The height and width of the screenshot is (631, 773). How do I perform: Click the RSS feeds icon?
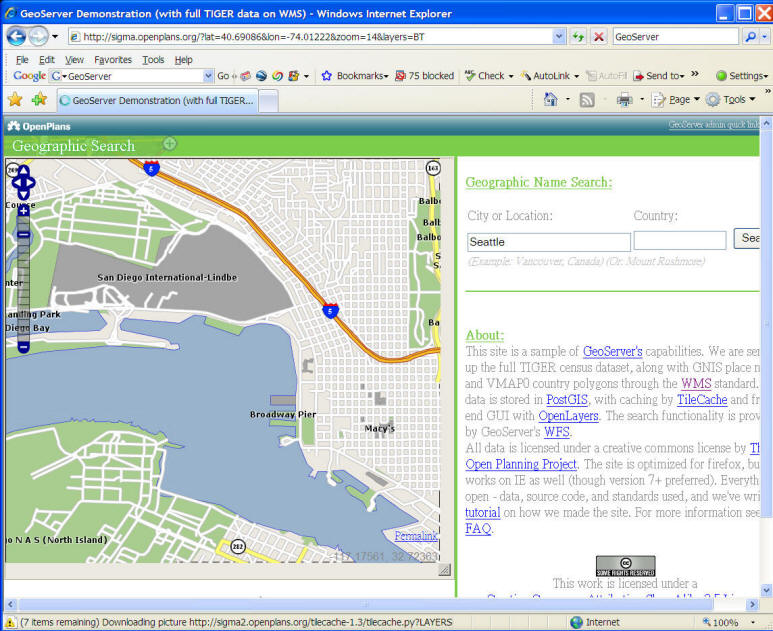pyautogui.click(x=587, y=100)
